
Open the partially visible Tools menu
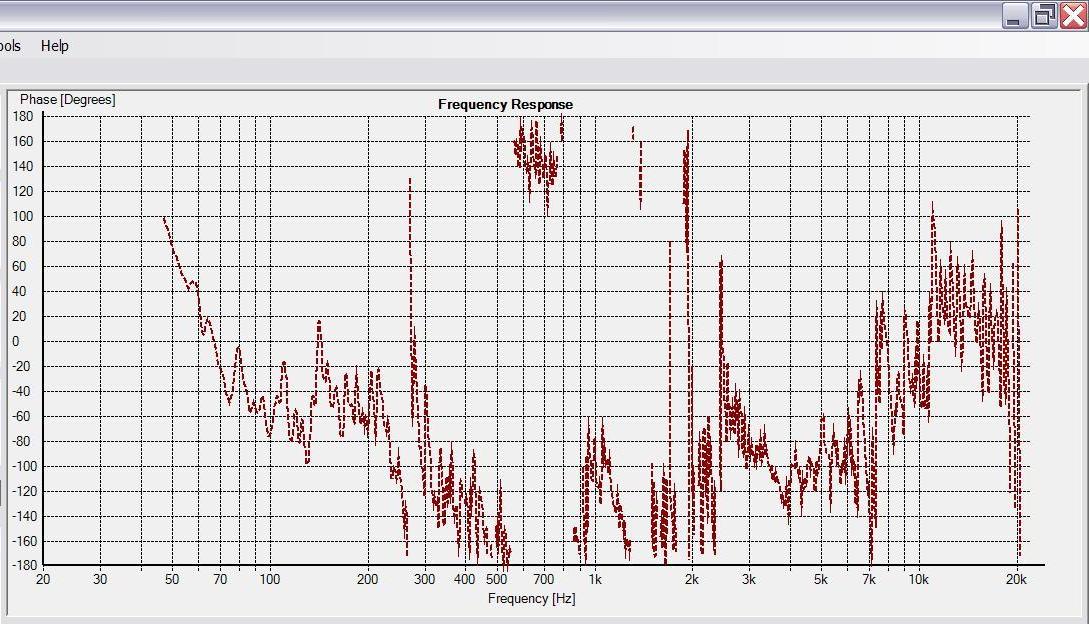click(10, 46)
